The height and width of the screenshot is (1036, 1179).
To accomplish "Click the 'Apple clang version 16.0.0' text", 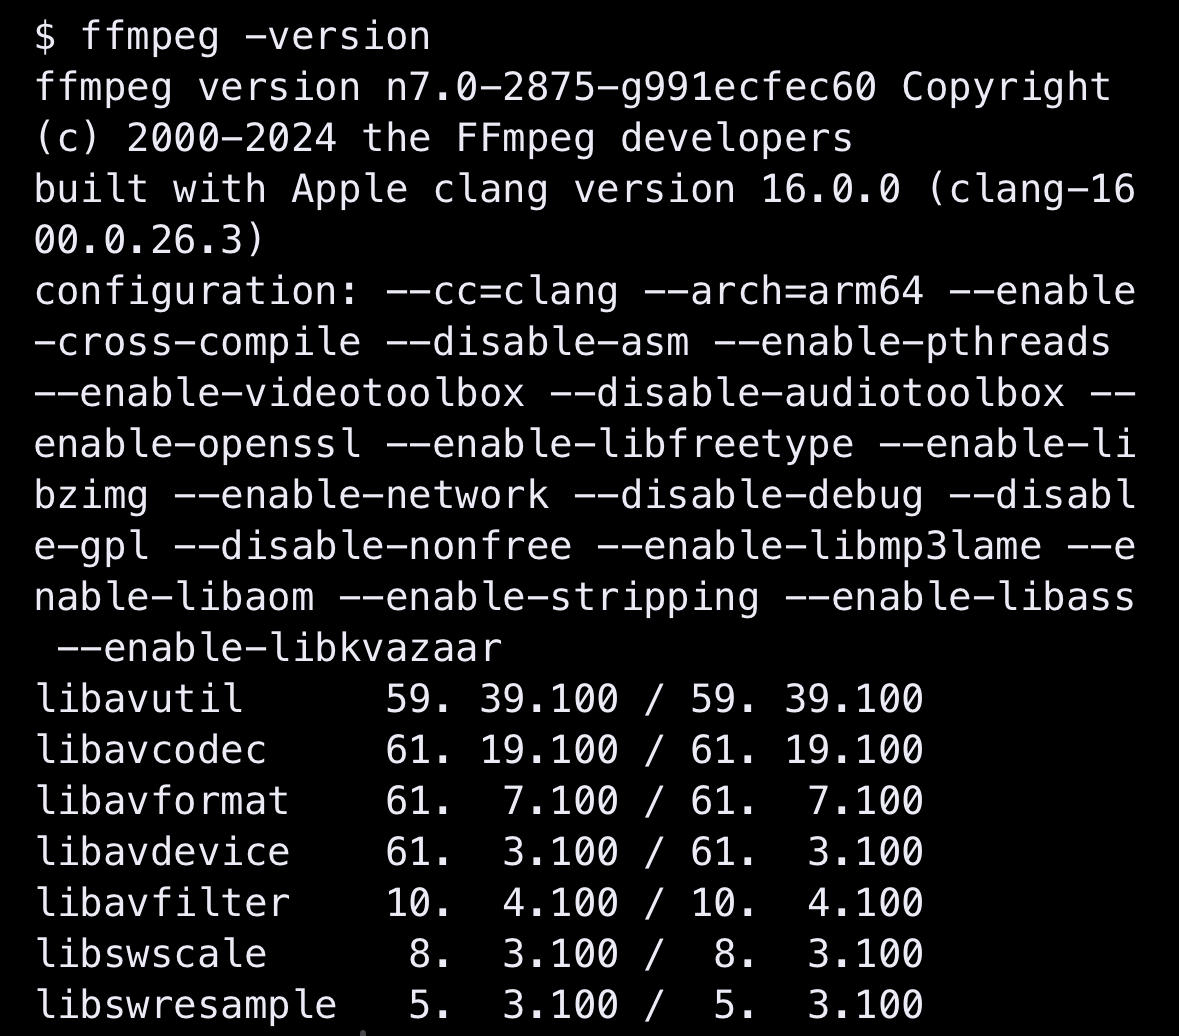I will [596, 189].
